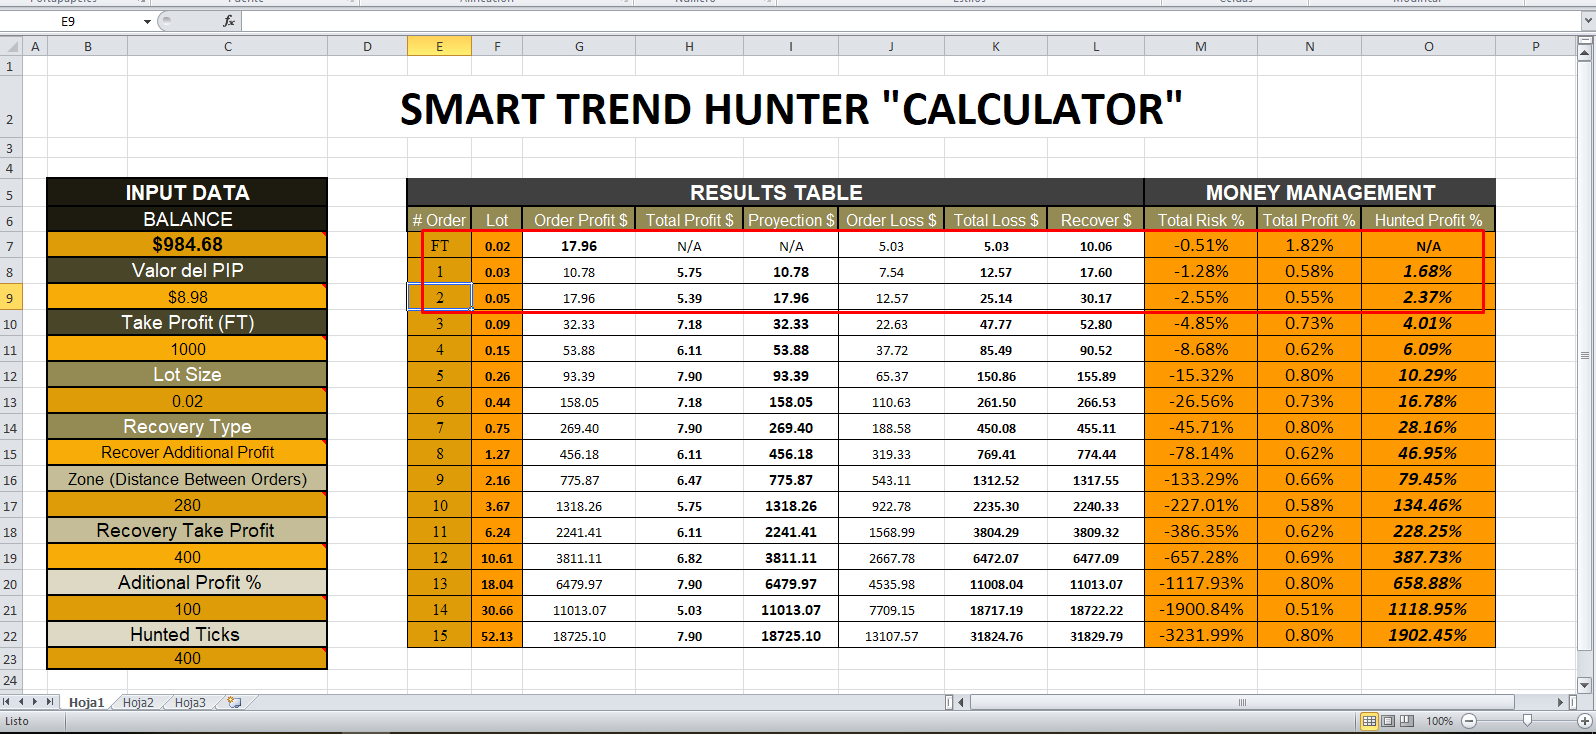
Task: Jump to the last sheet tab arrow
Action: click(x=50, y=702)
